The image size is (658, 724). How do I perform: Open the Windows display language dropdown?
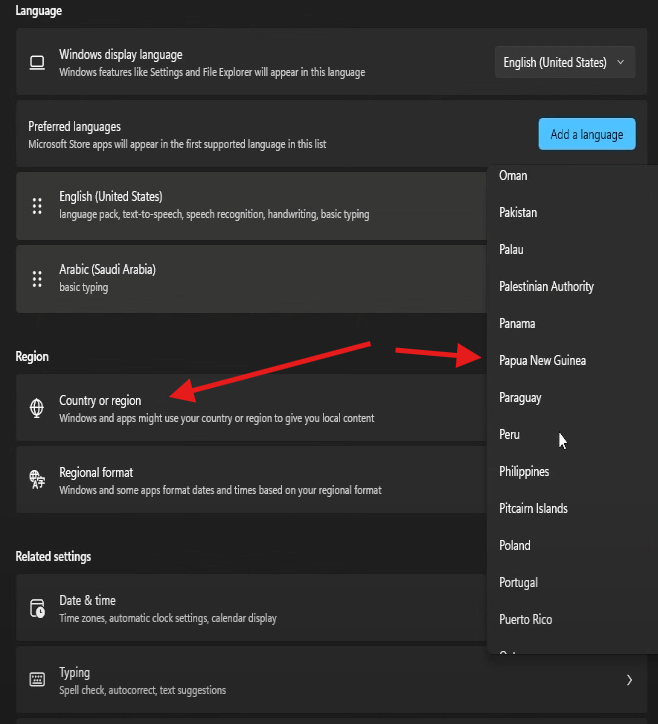tap(564, 62)
